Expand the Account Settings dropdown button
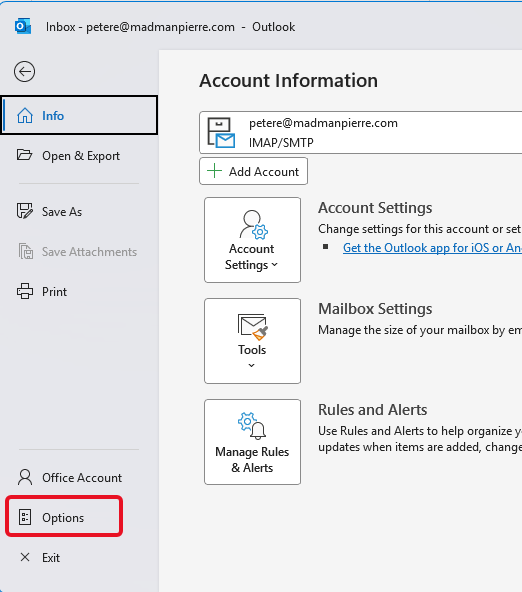Viewport: 522px width, 592px height. coord(253,240)
